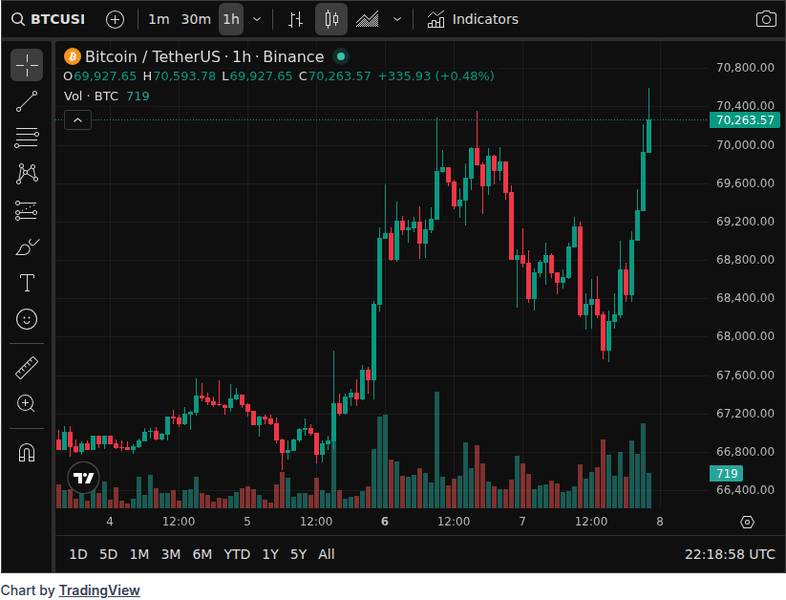Collapse the indicator legend with chevron
Screen dimensions: 786x600
click(78, 120)
